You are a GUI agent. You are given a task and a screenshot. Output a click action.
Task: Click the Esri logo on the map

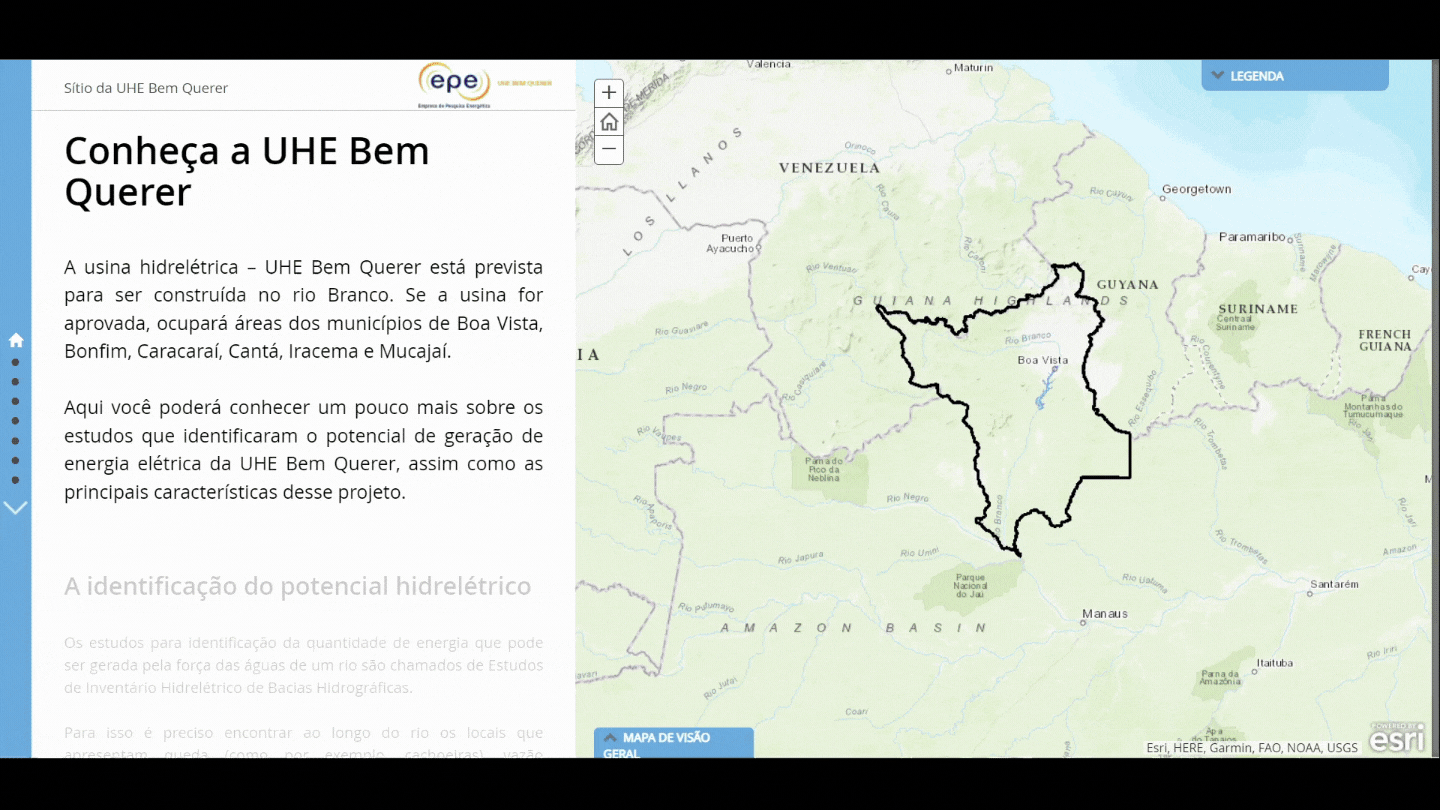point(1396,738)
